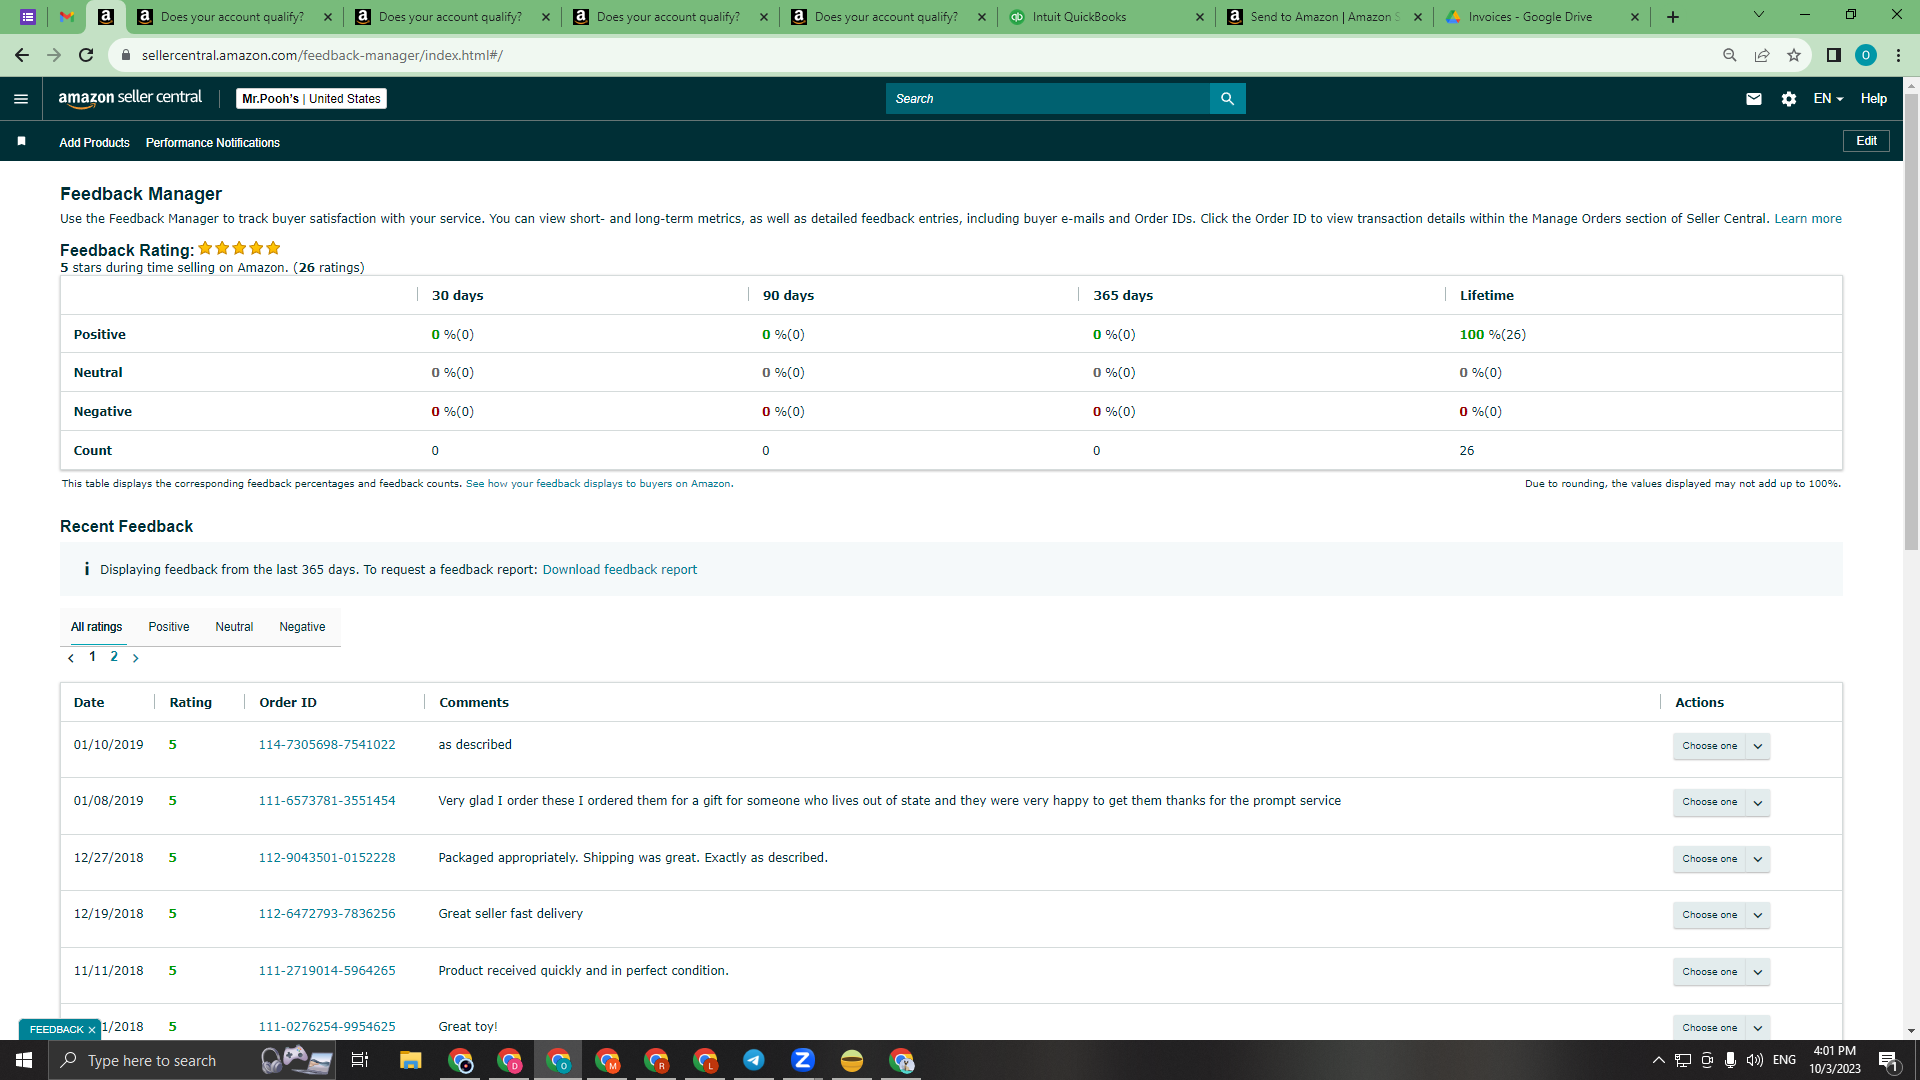Open the Seller Central hamburger menu
Screen dimensions: 1920x1080
pyautogui.click(x=21, y=98)
